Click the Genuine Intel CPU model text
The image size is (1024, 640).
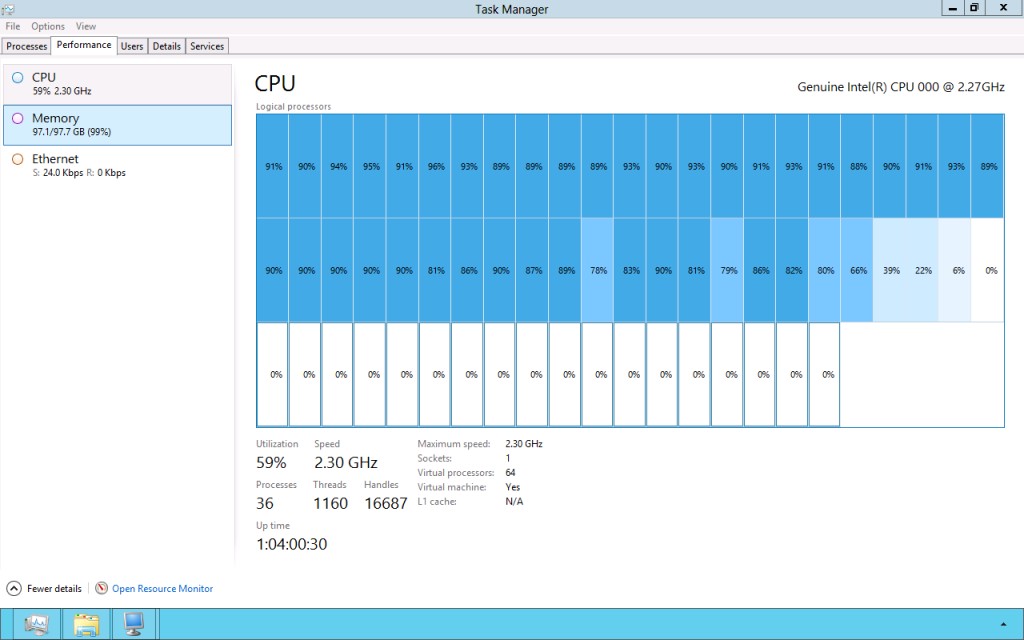coord(901,87)
